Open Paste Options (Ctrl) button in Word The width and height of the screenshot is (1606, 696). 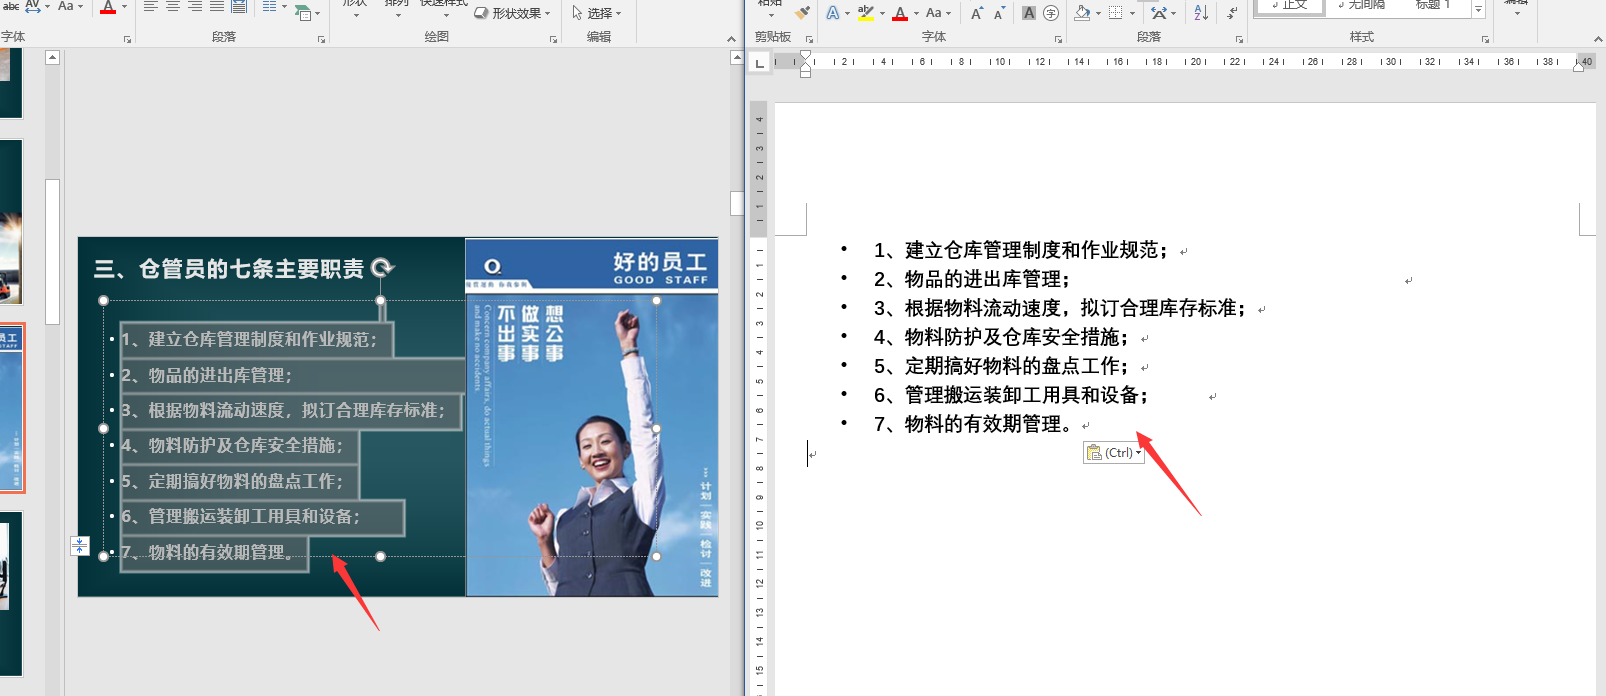[1114, 453]
